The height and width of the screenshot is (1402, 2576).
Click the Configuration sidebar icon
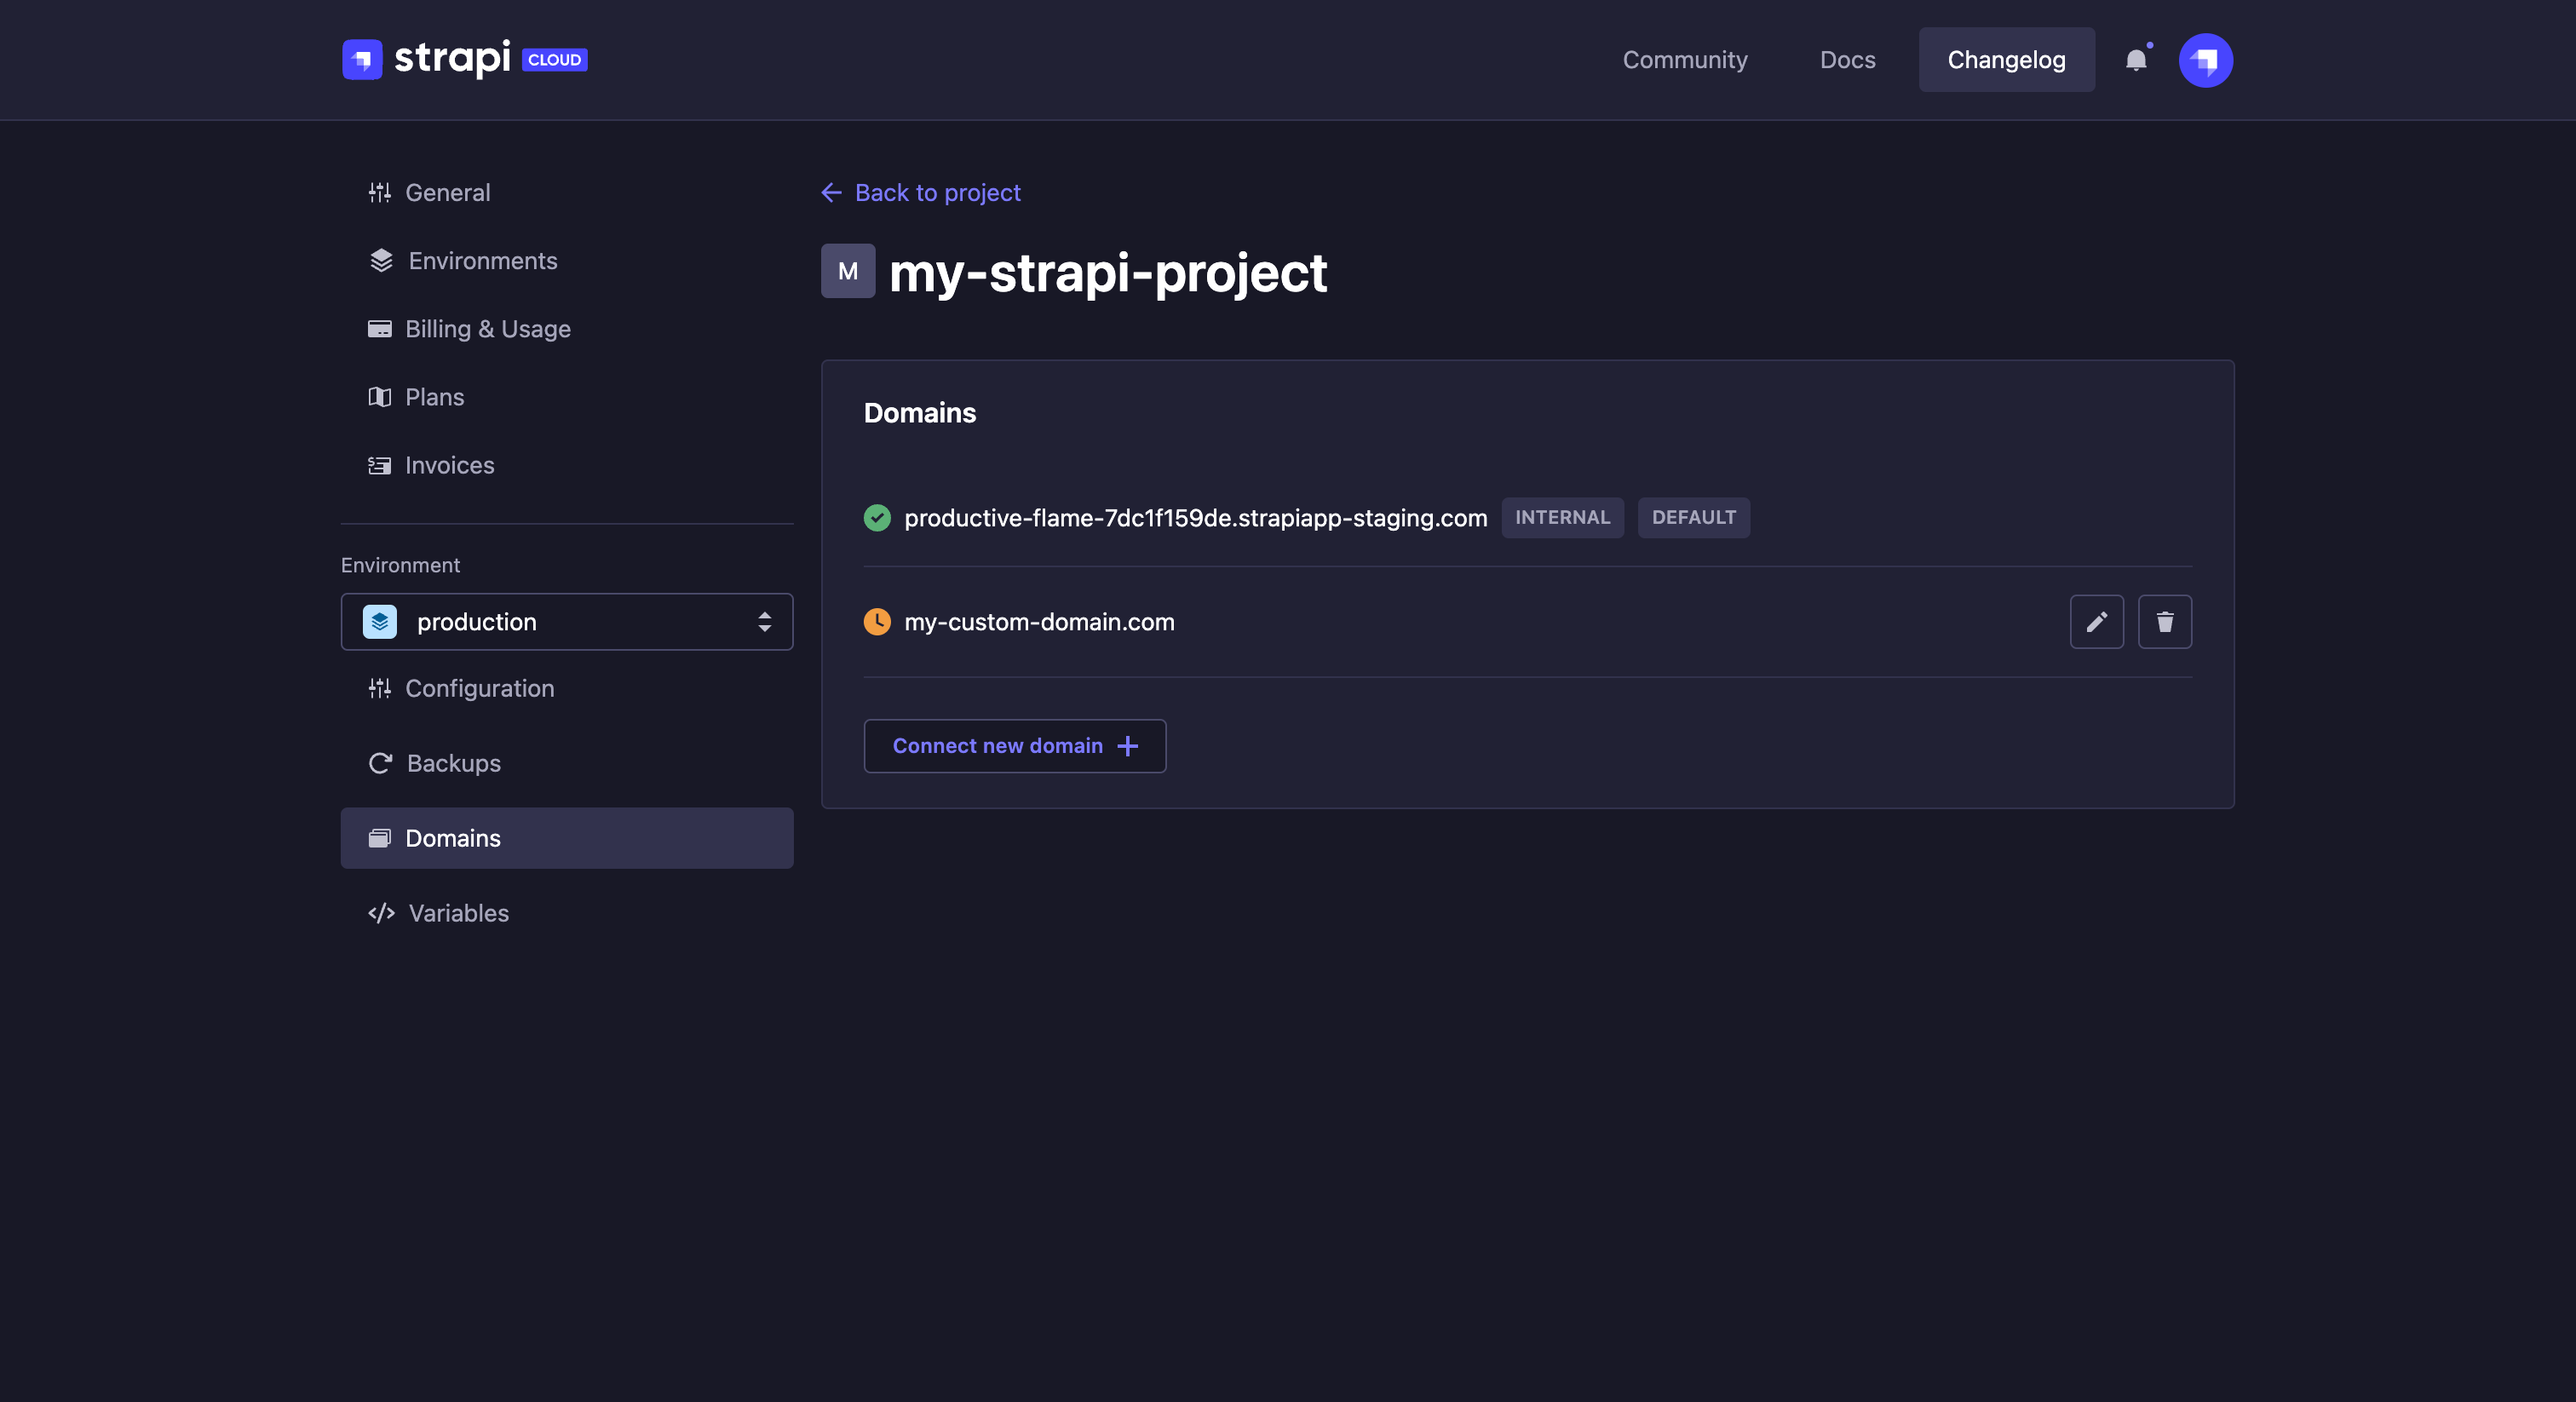378,687
